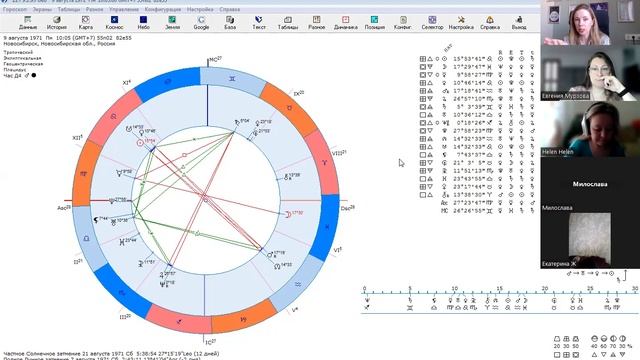640x360 pixels.
Task: Open the Селектор toolbar icon
Action: [432, 23]
